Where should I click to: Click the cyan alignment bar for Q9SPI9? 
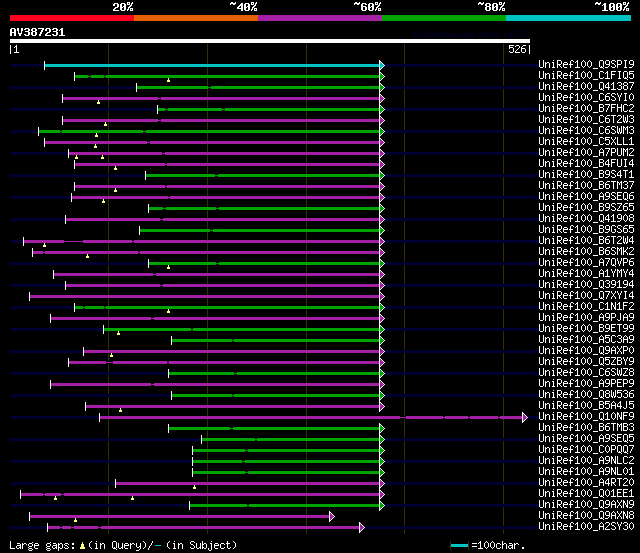[212, 65]
